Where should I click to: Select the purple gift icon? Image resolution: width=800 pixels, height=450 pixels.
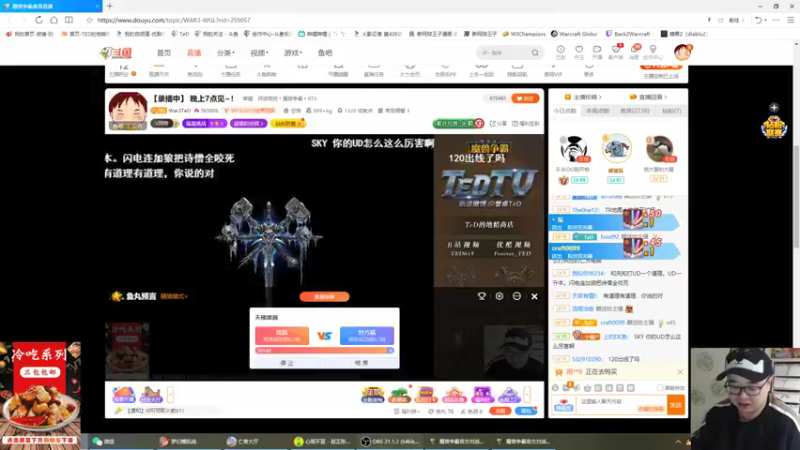click(481, 394)
